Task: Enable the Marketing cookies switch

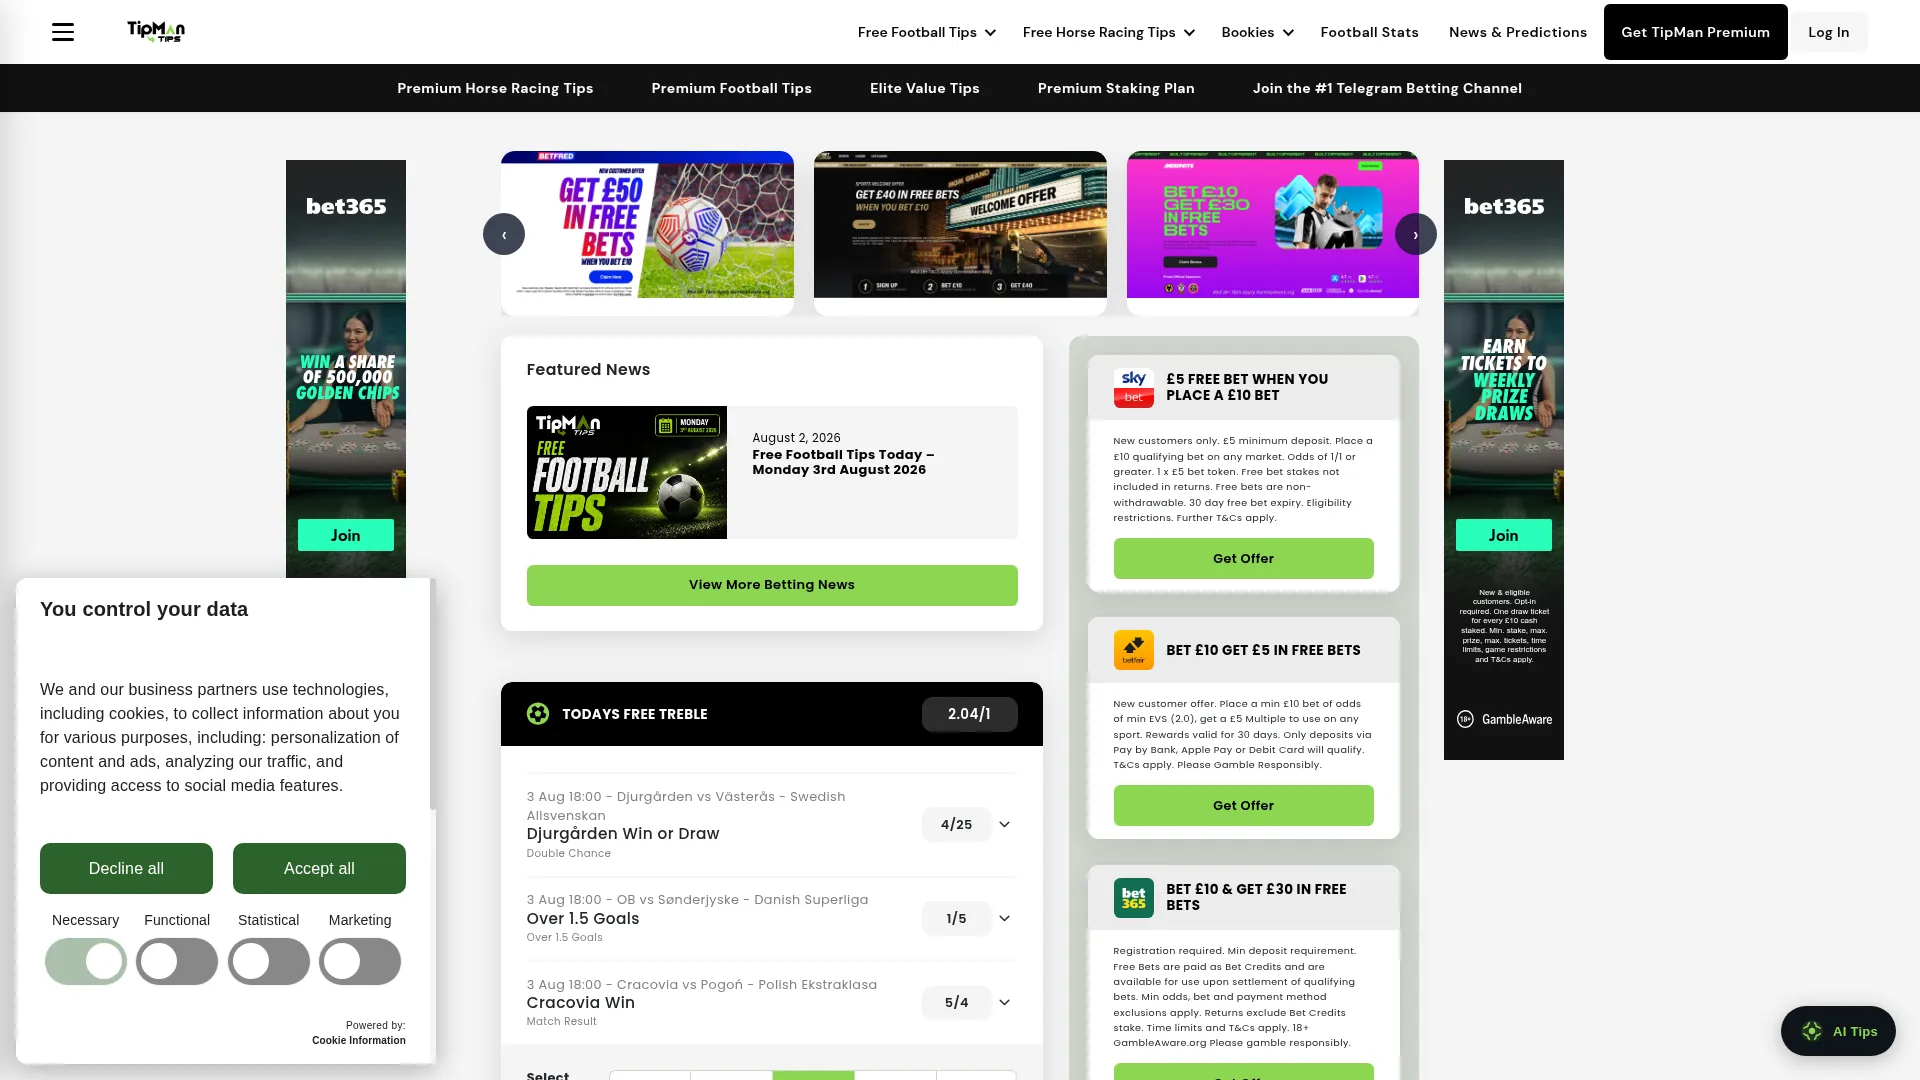Action: pos(360,961)
